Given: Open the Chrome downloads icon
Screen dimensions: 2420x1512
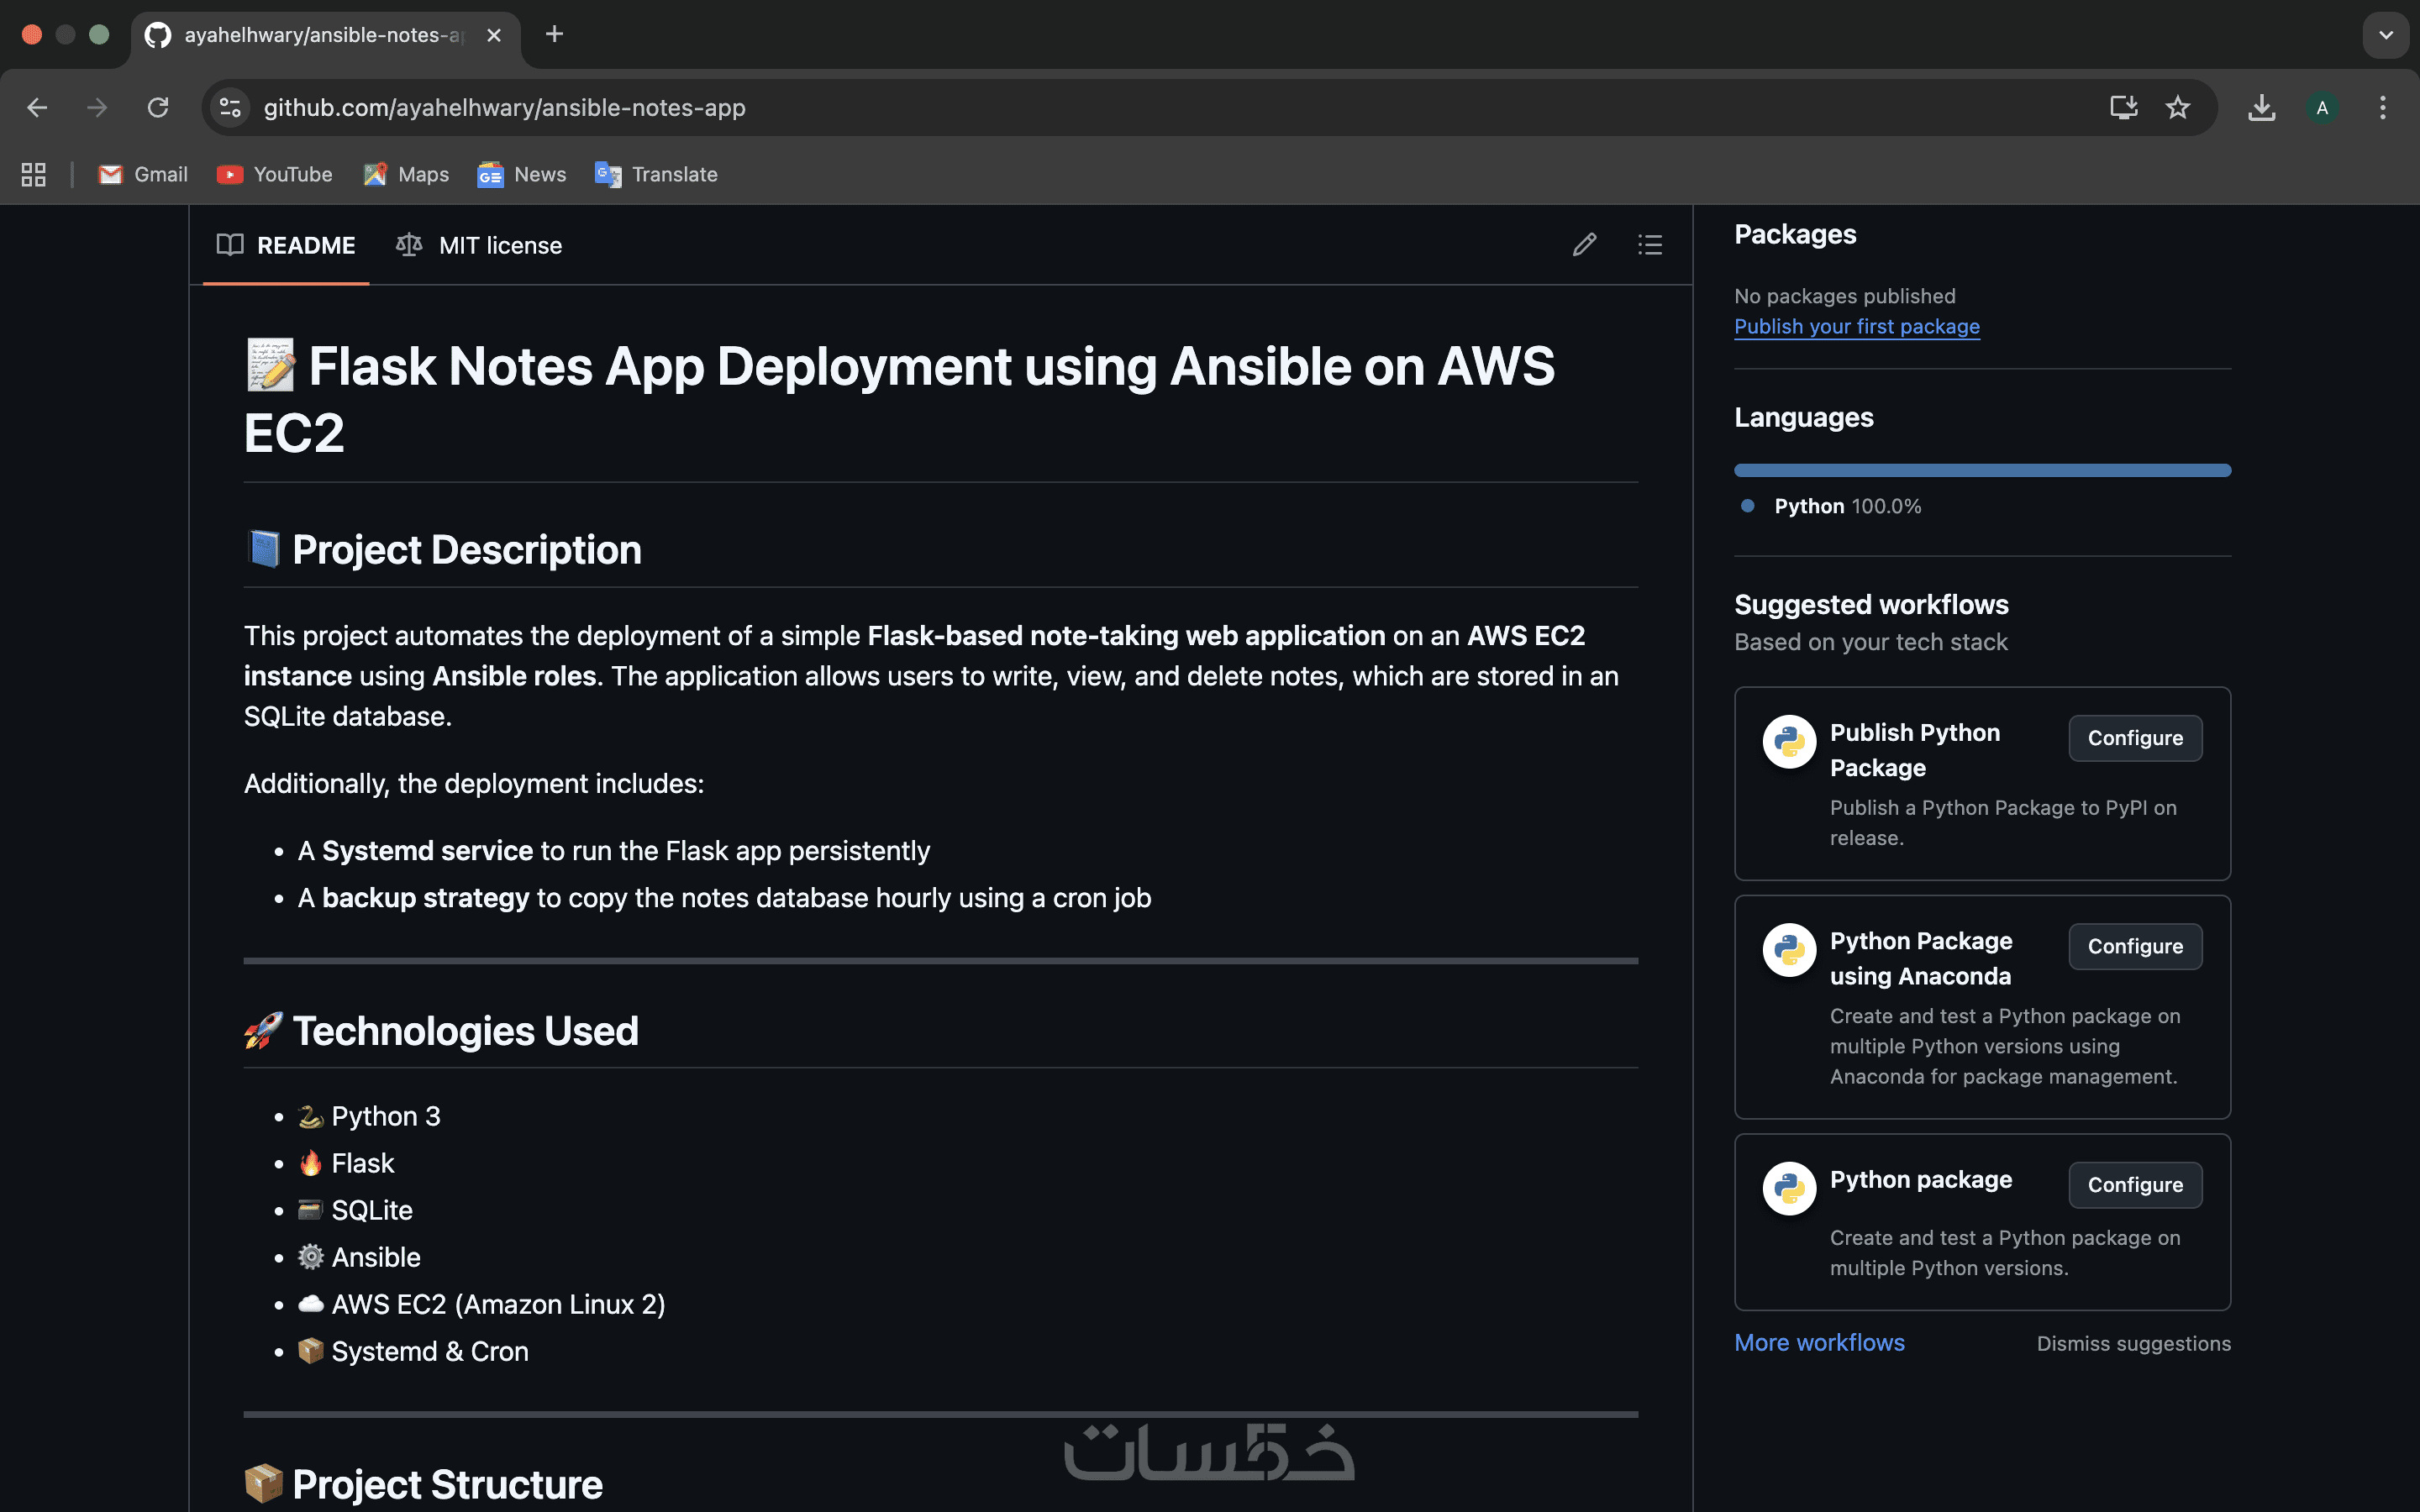Looking at the screenshot, I should tap(2261, 108).
